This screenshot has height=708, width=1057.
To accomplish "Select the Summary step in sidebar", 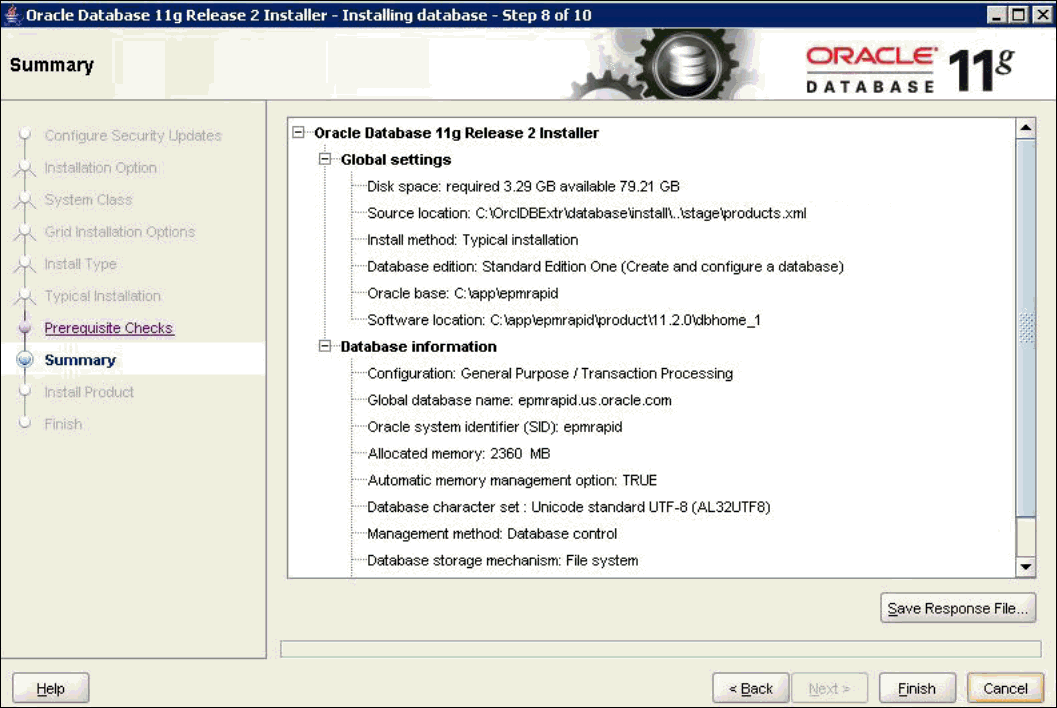I will coord(80,360).
